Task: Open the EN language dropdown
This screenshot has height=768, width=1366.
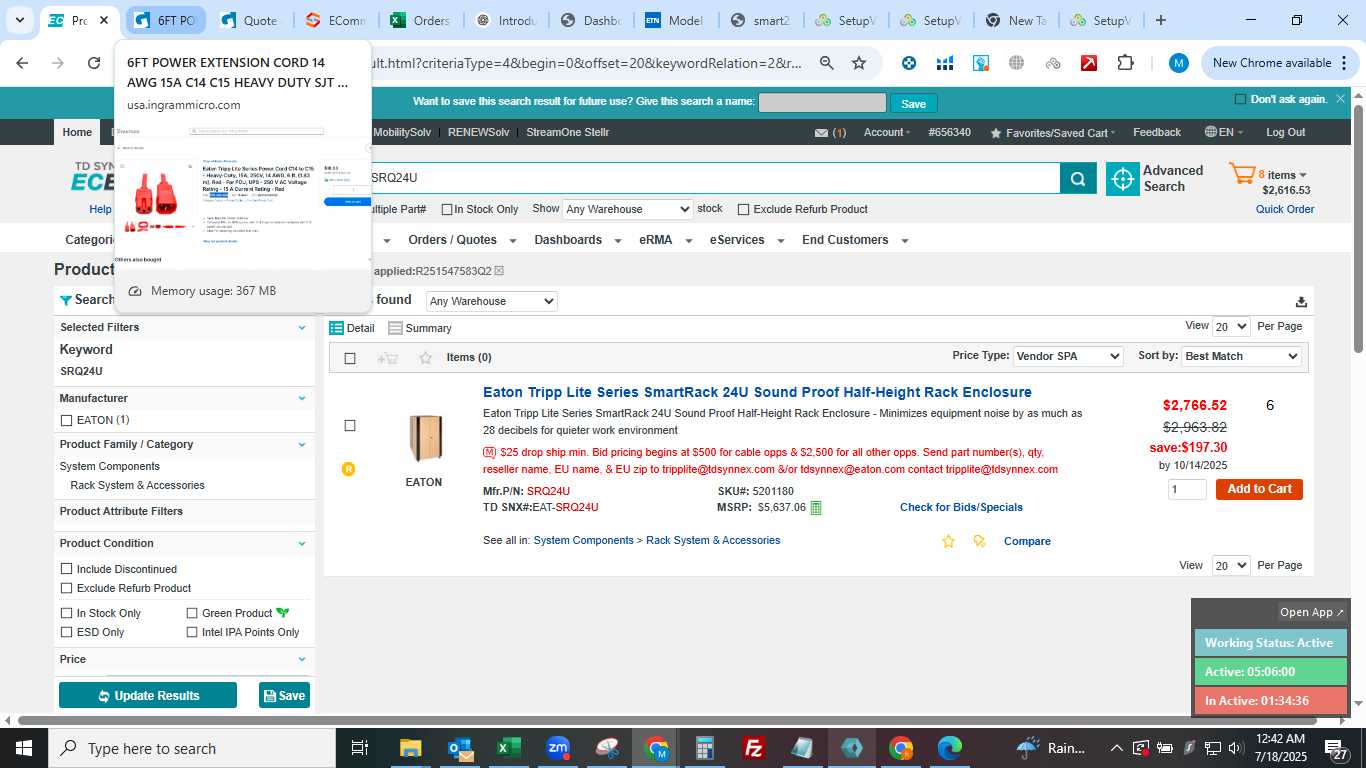Action: pyautogui.click(x=1223, y=132)
